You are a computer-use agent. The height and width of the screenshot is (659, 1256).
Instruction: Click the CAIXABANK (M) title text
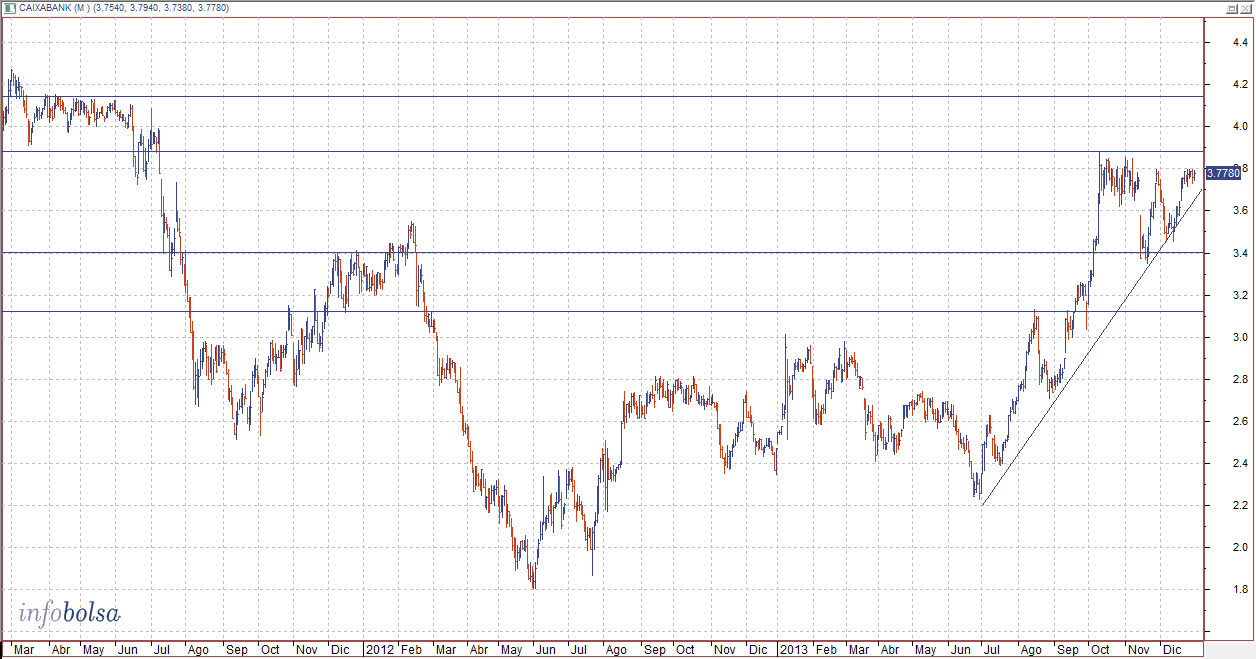[x=56, y=8]
